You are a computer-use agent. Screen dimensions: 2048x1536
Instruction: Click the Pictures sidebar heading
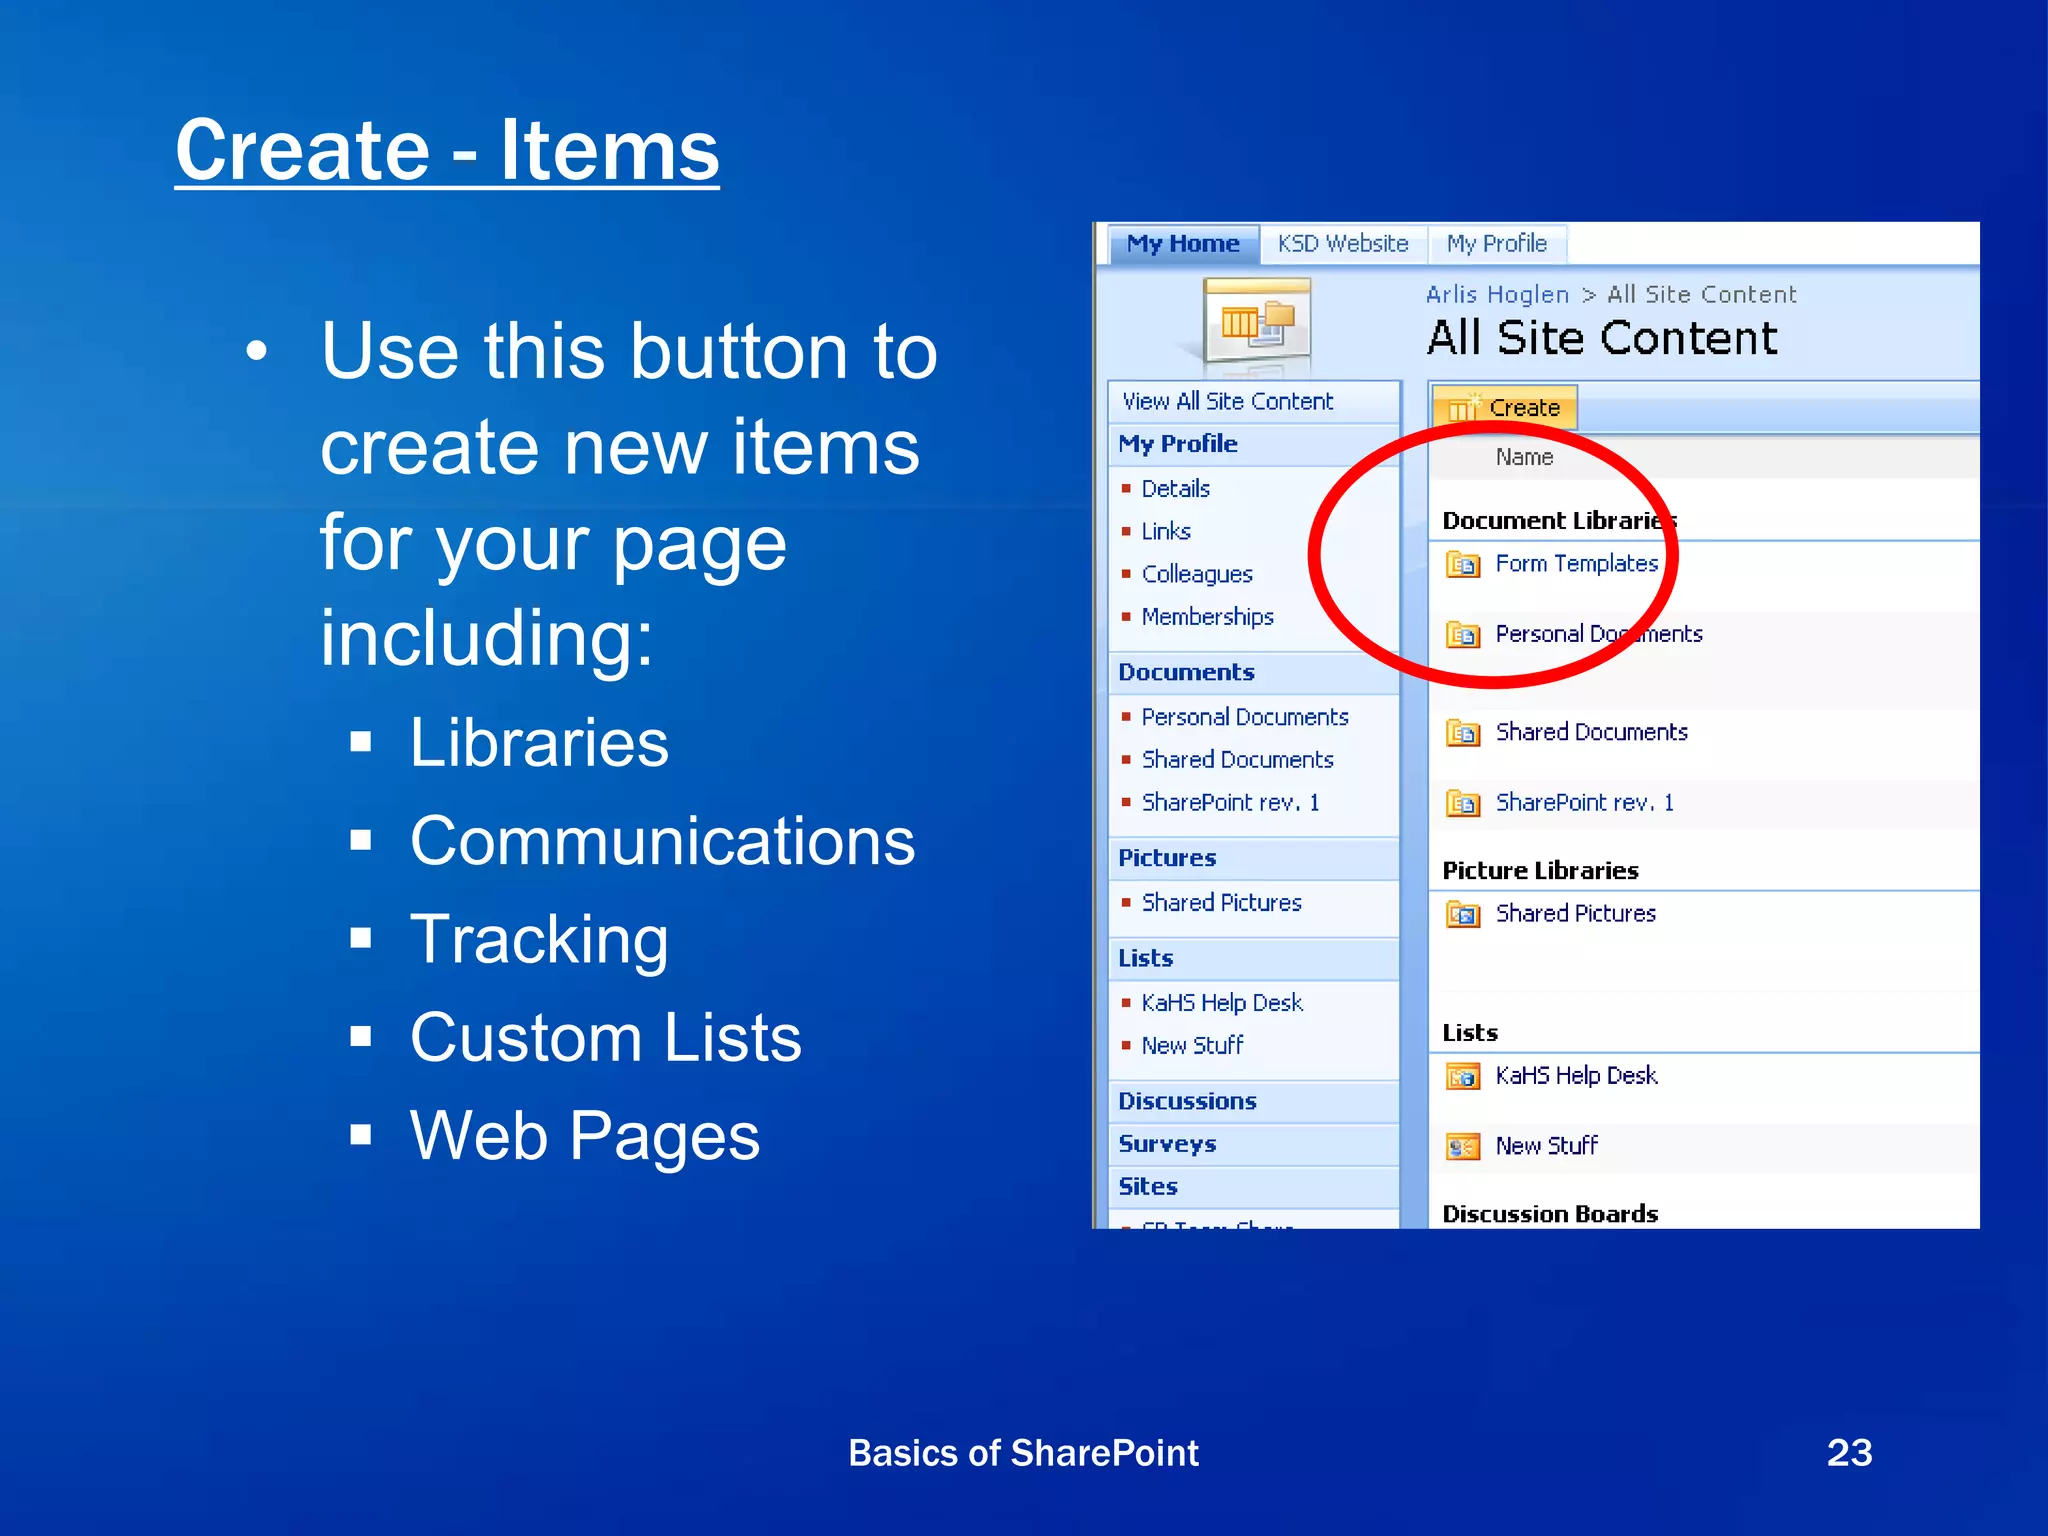tap(1167, 858)
